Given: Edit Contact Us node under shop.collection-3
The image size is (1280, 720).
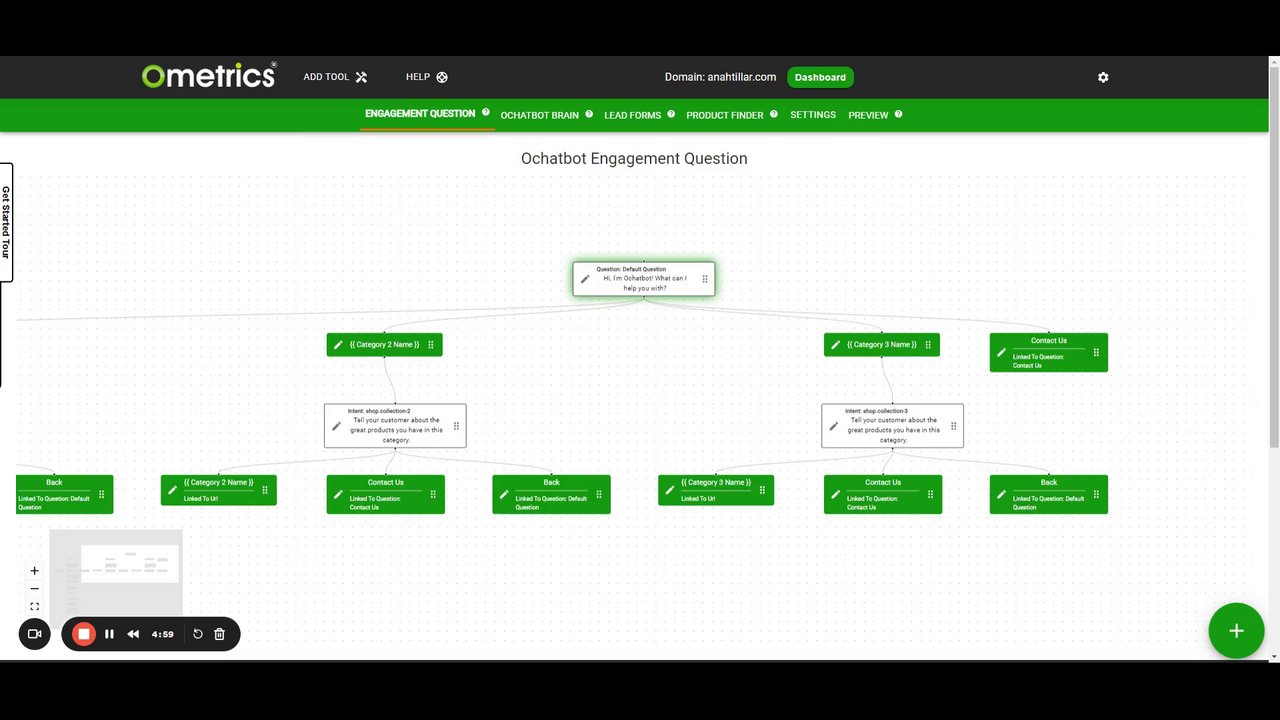Looking at the screenshot, I should coord(835,494).
